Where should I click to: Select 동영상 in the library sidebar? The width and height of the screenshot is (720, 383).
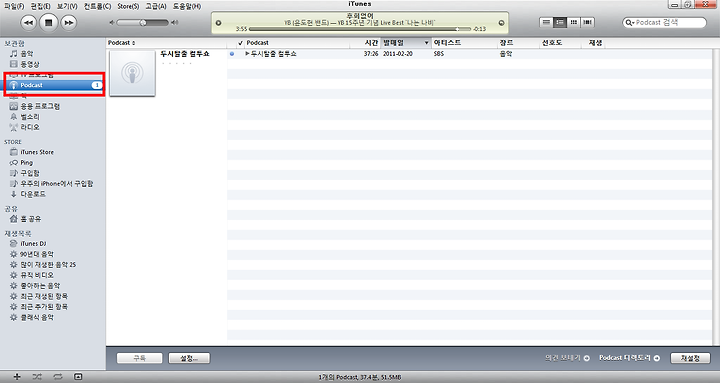[30, 64]
